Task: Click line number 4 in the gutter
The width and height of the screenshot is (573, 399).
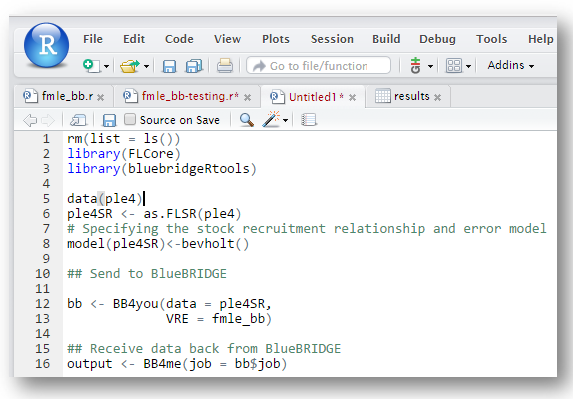Action: coord(46,184)
